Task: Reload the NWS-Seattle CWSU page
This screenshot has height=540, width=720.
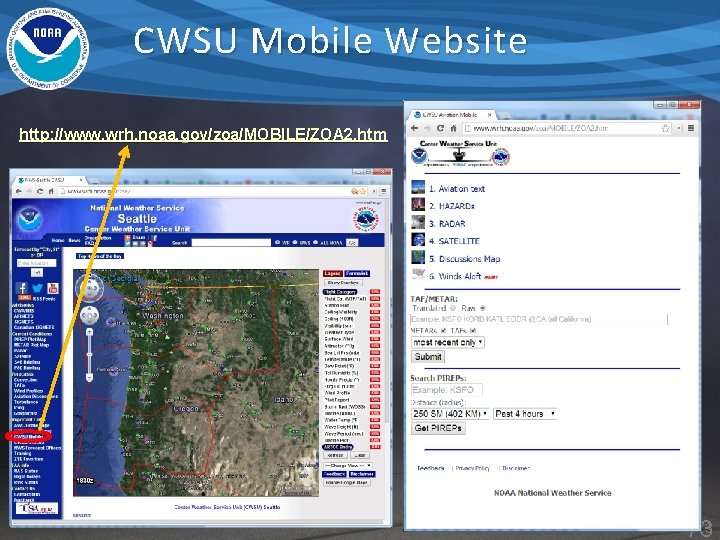Action: pos(39,191)
